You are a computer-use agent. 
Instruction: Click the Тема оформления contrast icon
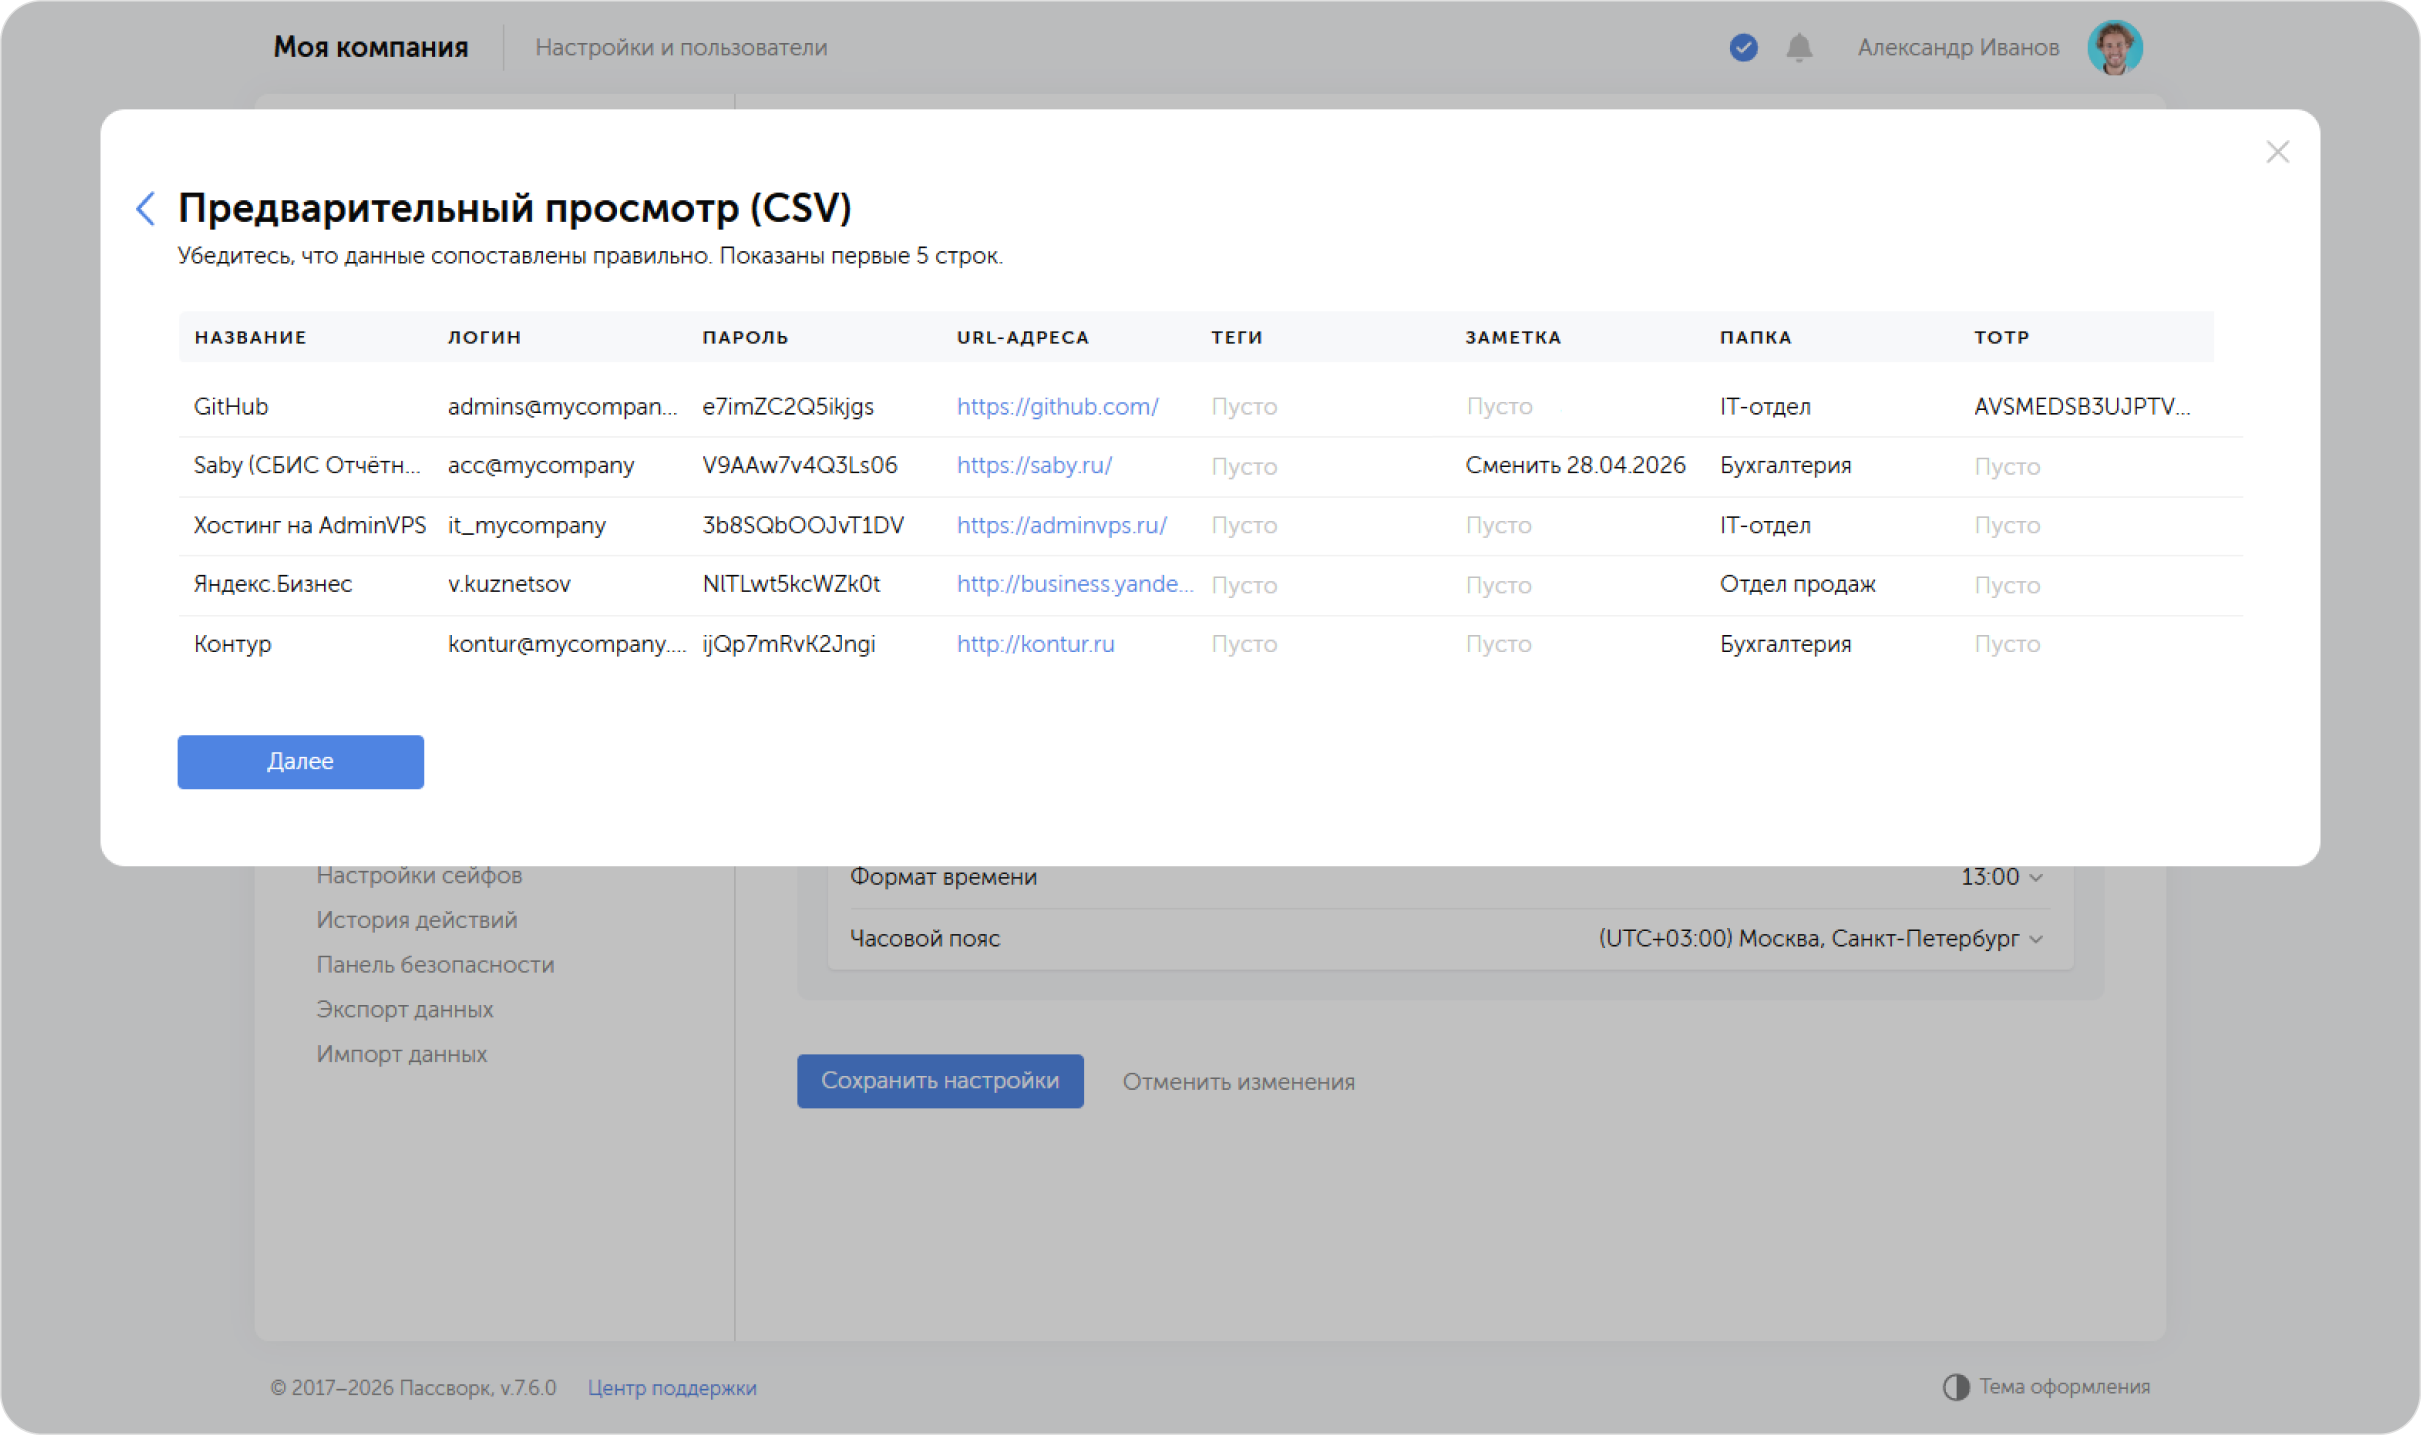pyautogui.click(x=1955, y=1387)
